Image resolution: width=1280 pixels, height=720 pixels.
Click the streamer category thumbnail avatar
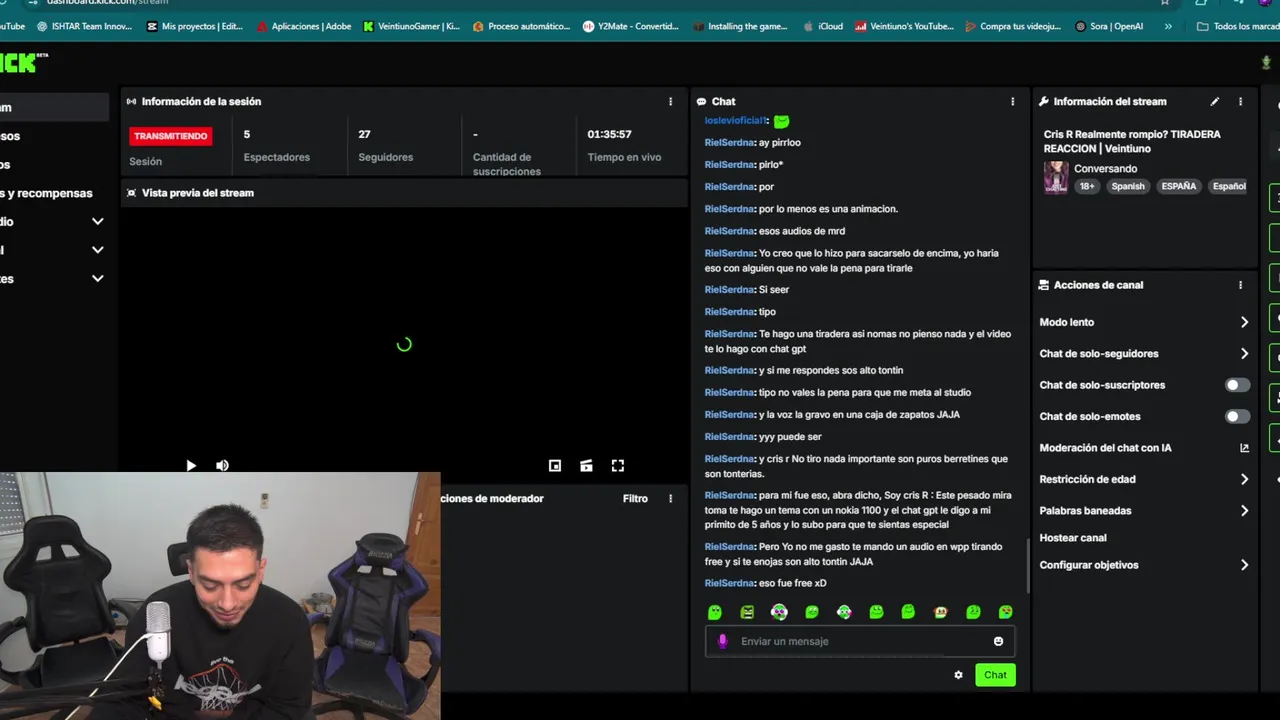coord(1056,178)
